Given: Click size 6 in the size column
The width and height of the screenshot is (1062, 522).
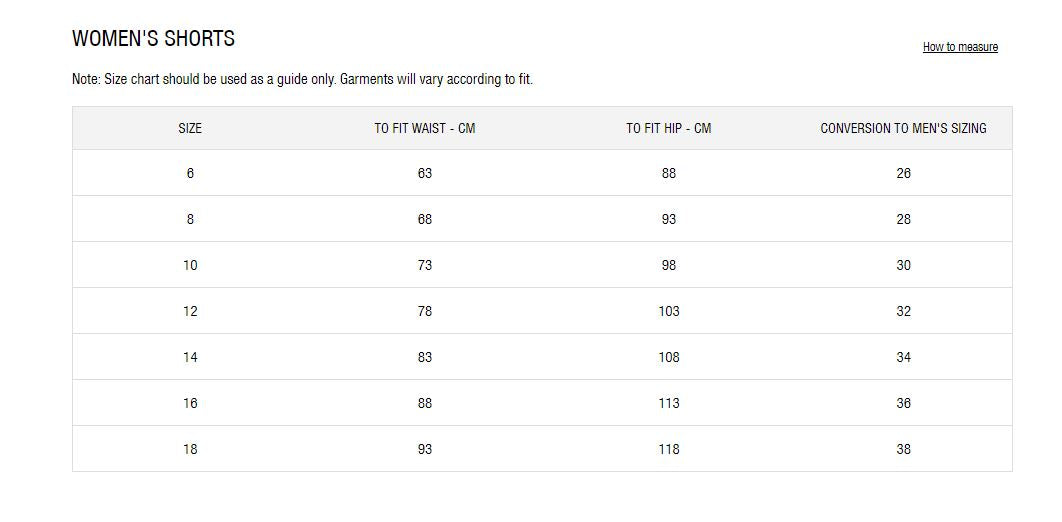Looking at the screenshot, I should coord(190,173).
